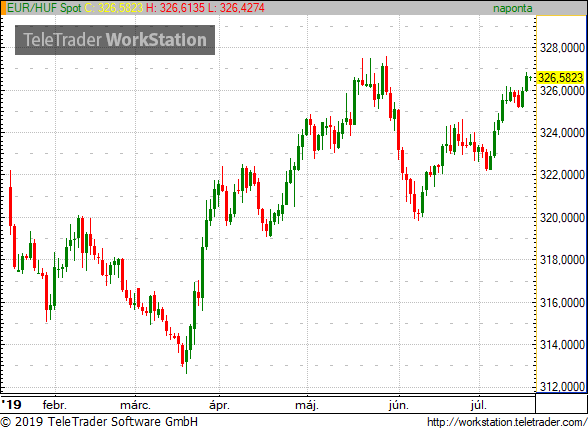This screenshot has width=588, height=431.
Task: Select the naponta interval label
Action: (x=513, y=8)
